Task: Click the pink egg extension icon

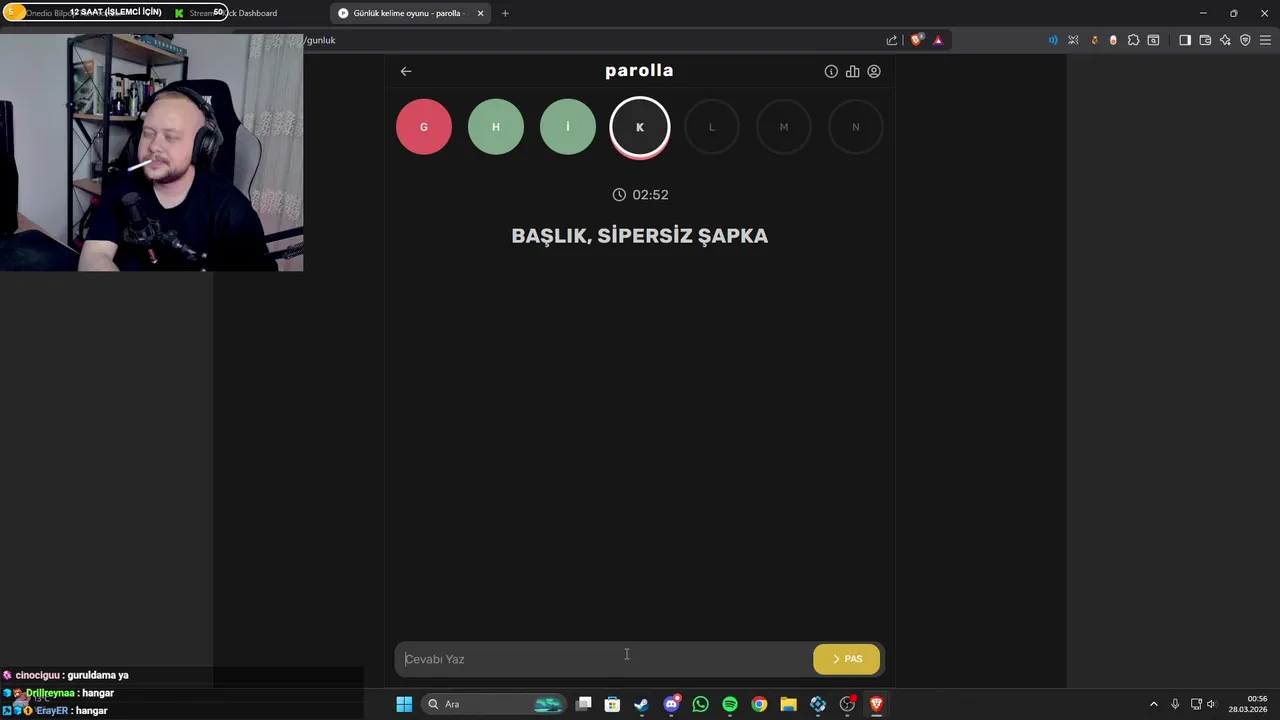Action: (1113, 40)
